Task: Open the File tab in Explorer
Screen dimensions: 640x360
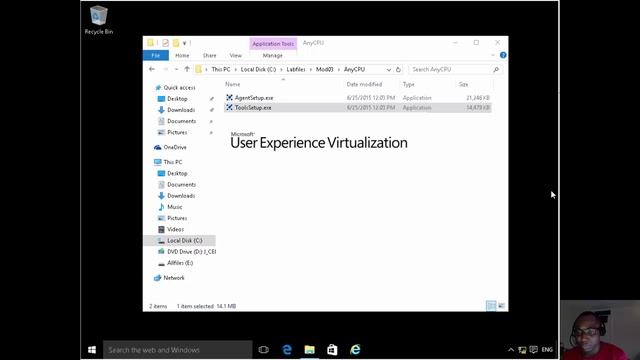Action: point(156,56)
